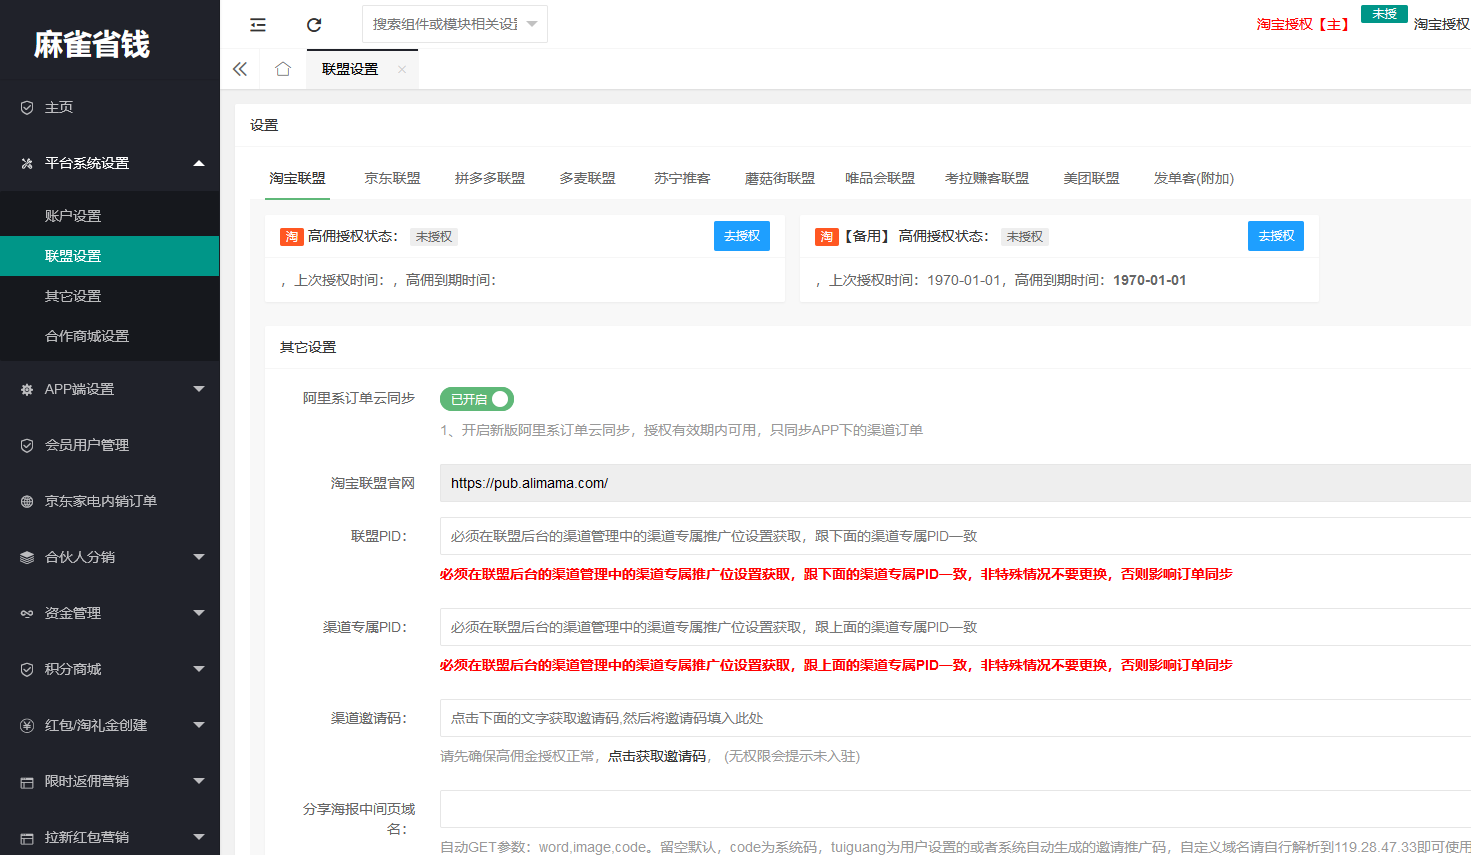Click the orange 淘 icon in the 高佣授权状态 card

click(x=291, y=237)
